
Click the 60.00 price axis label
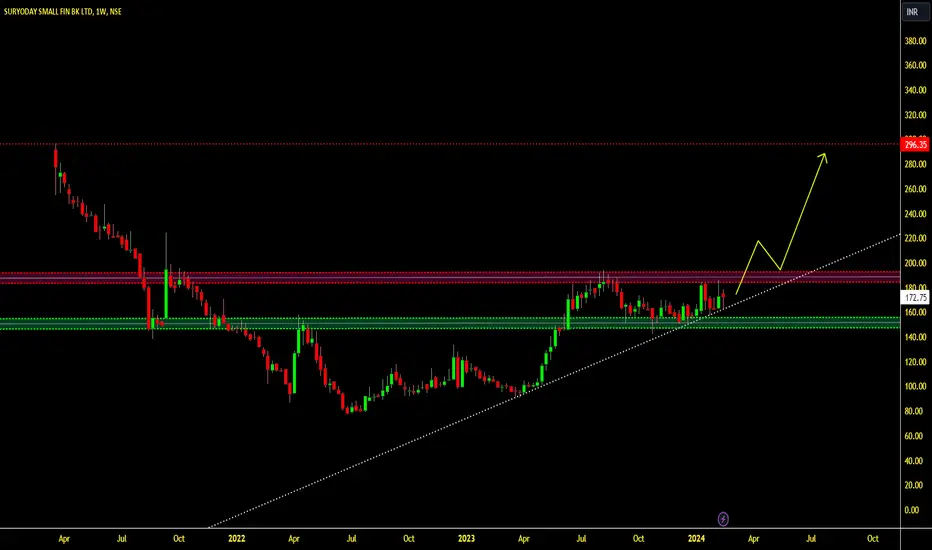pos(915,436)
